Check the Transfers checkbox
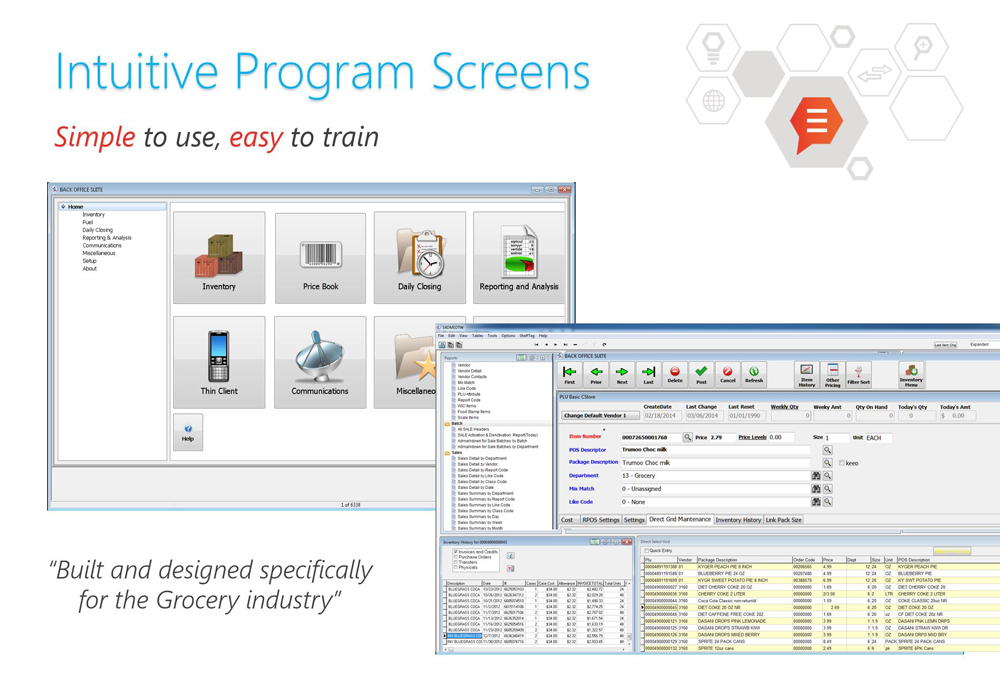1000x680 pixels. tap(455, 562)
